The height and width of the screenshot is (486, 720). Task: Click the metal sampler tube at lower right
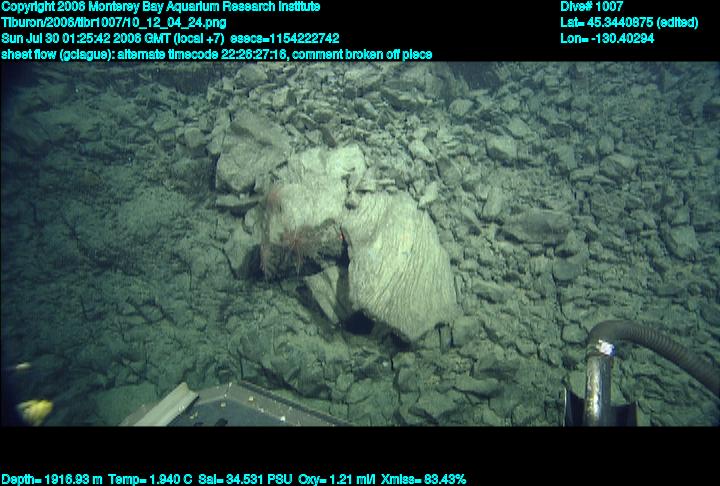(x=599, y=385)
